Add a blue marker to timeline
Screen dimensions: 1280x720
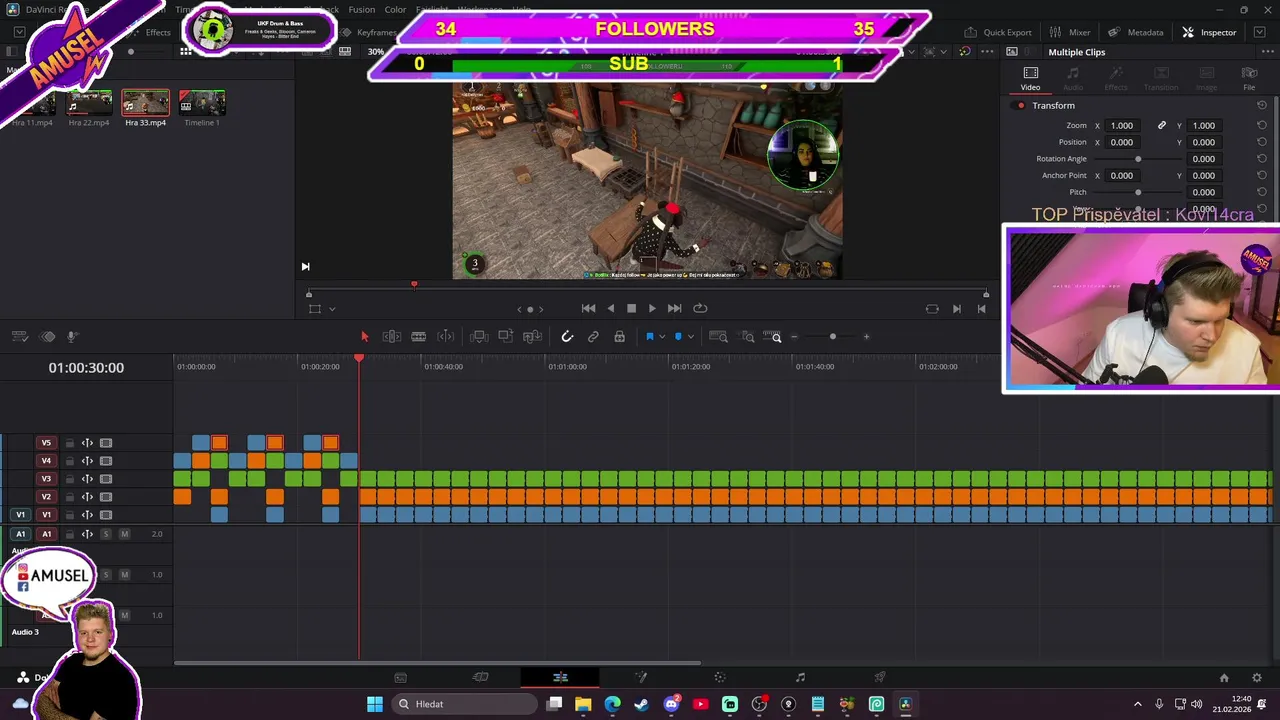[678, 337]
